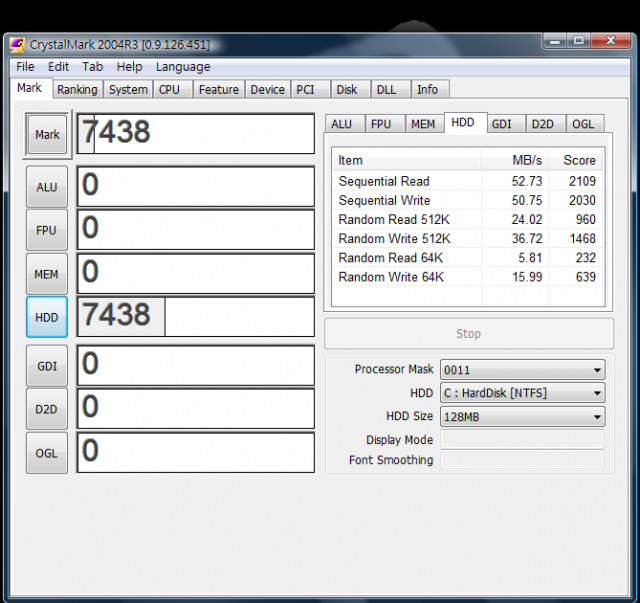Run the OGL benchmark button
This screenshot has width=640, height=603.
click(x=47, y=453)
